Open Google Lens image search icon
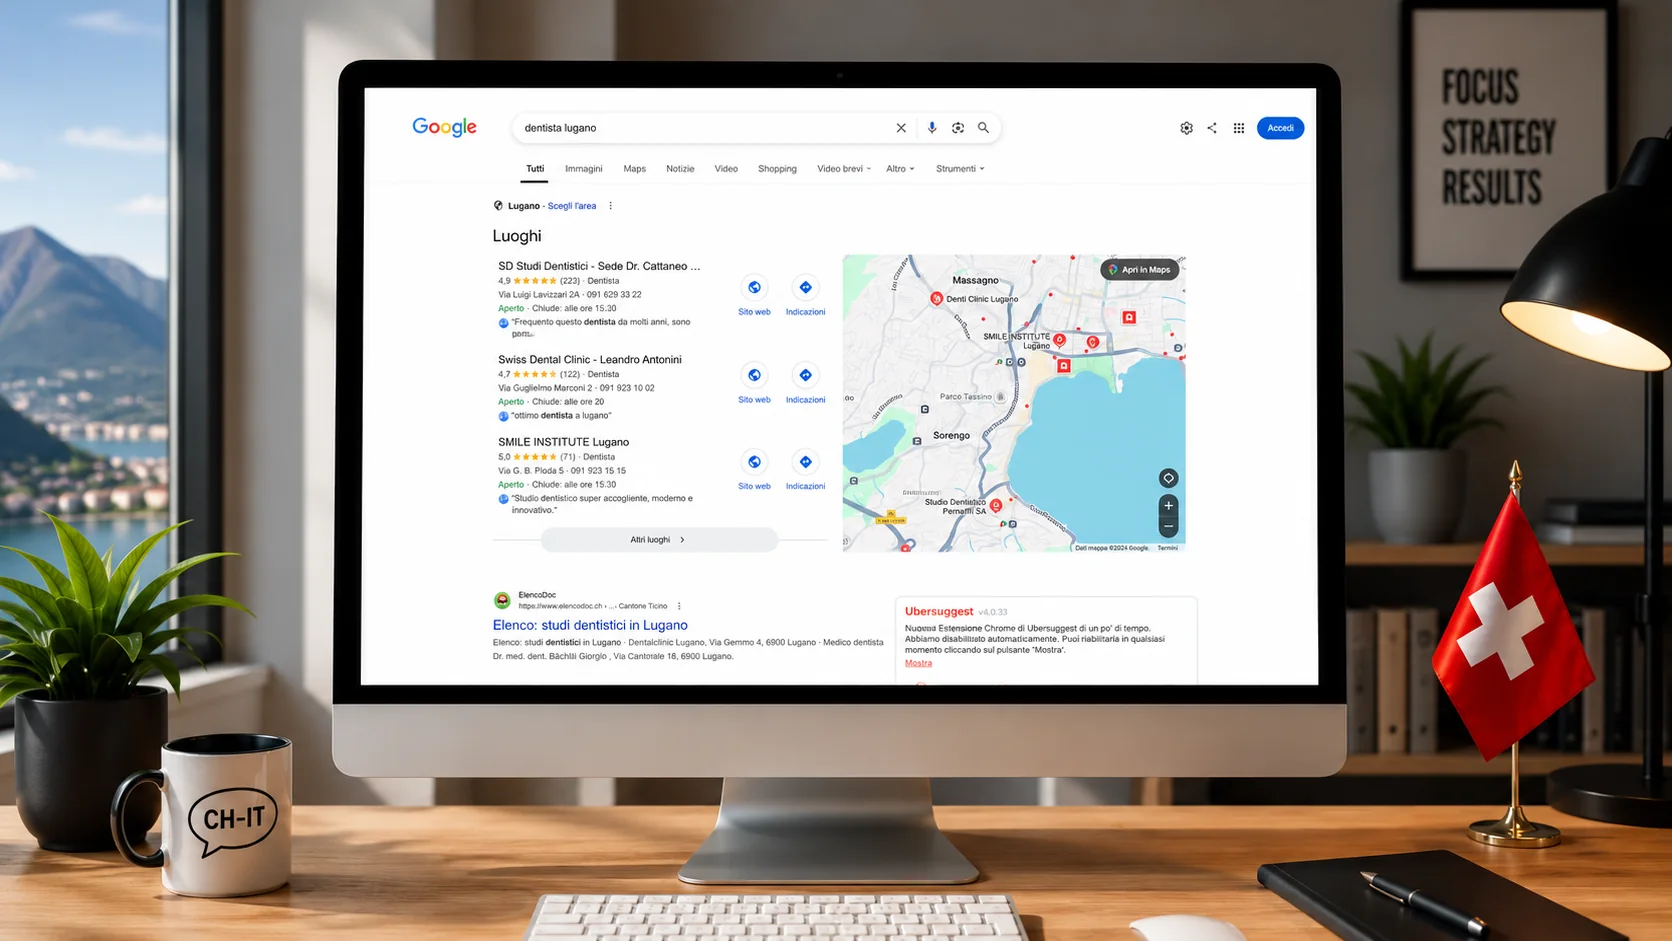The image size is (1672, 941). 958,128
